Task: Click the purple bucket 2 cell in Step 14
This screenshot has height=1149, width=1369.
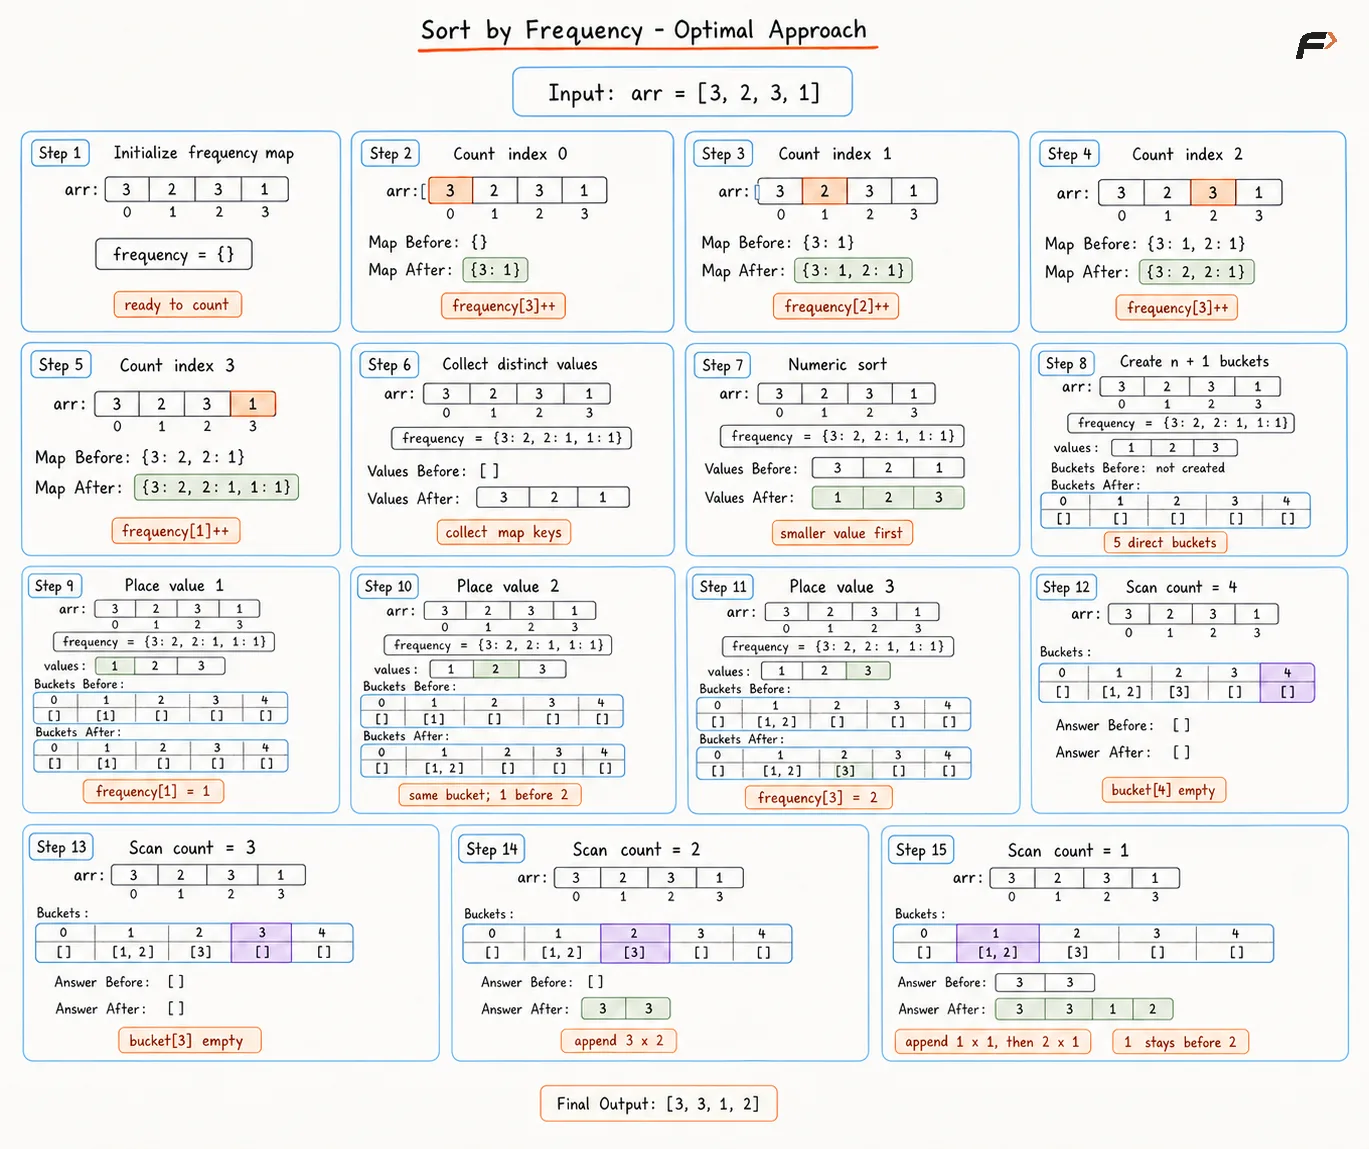Action: click(x=634, y=943)
